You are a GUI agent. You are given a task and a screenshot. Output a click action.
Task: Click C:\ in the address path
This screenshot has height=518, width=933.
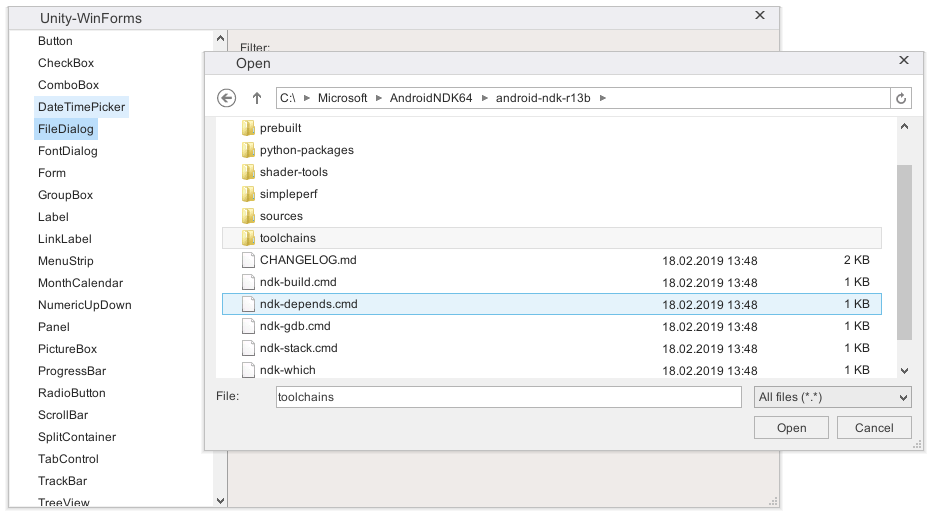[x=288, y=98]
